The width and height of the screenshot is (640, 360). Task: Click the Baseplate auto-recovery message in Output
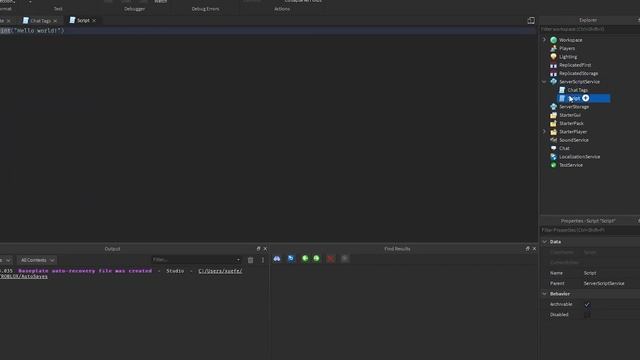pos(85,271)
